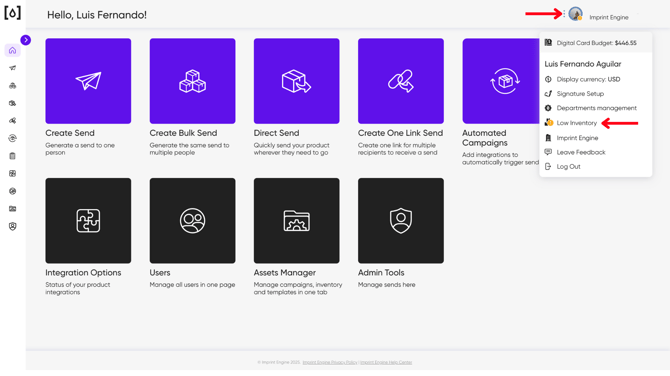The width and height of the screenshot is (670, 376).
Task: Open the Admin Tools shield tile
Action: pos(401,220)
